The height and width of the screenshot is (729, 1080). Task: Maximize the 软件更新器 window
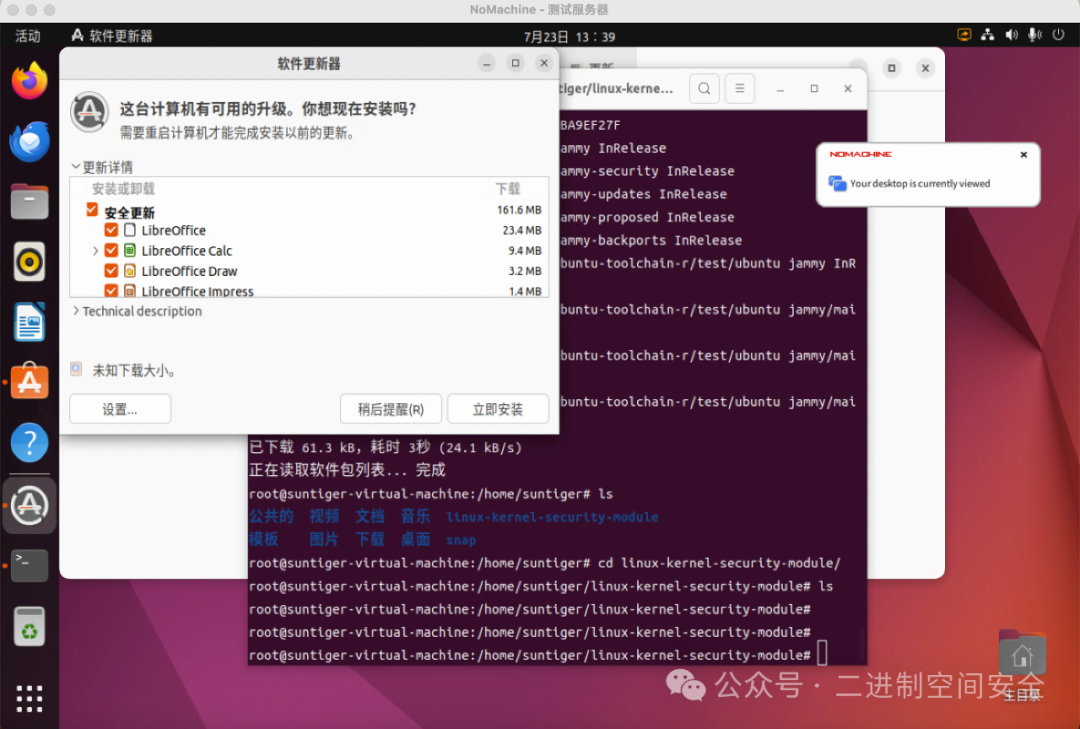[515, 63]
